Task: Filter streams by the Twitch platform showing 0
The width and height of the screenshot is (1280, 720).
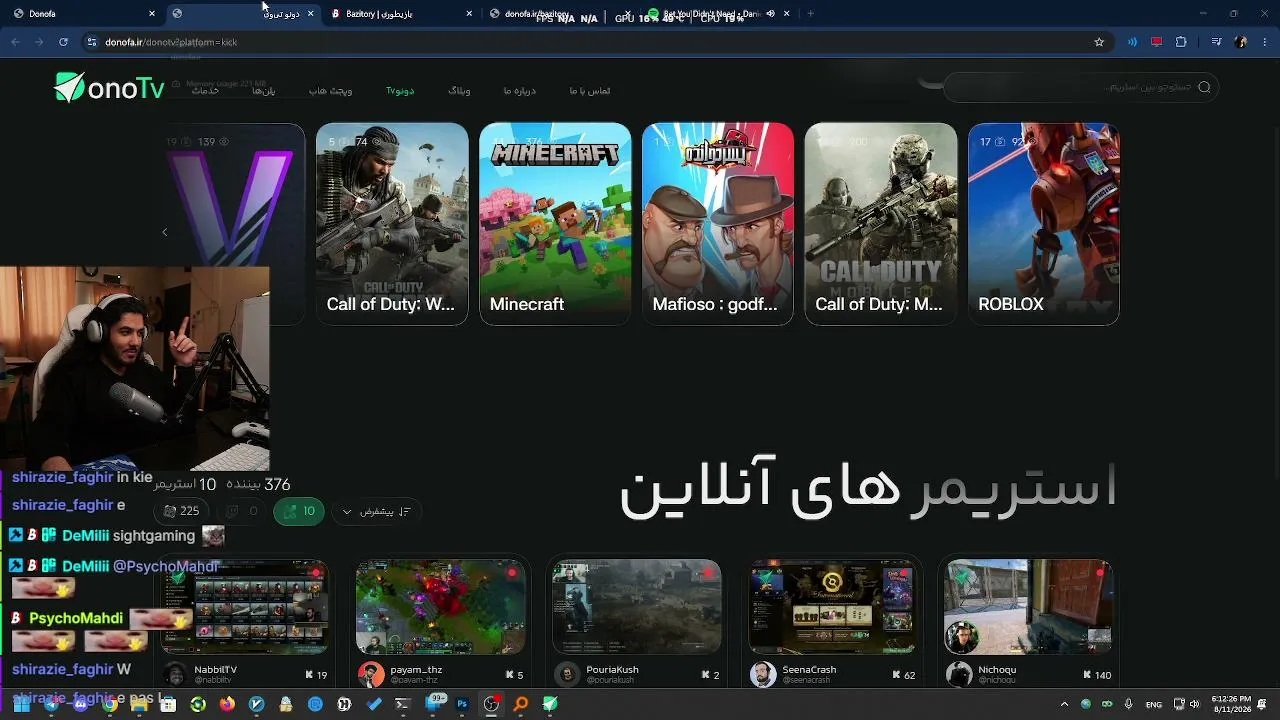Action: pos(242,511)
